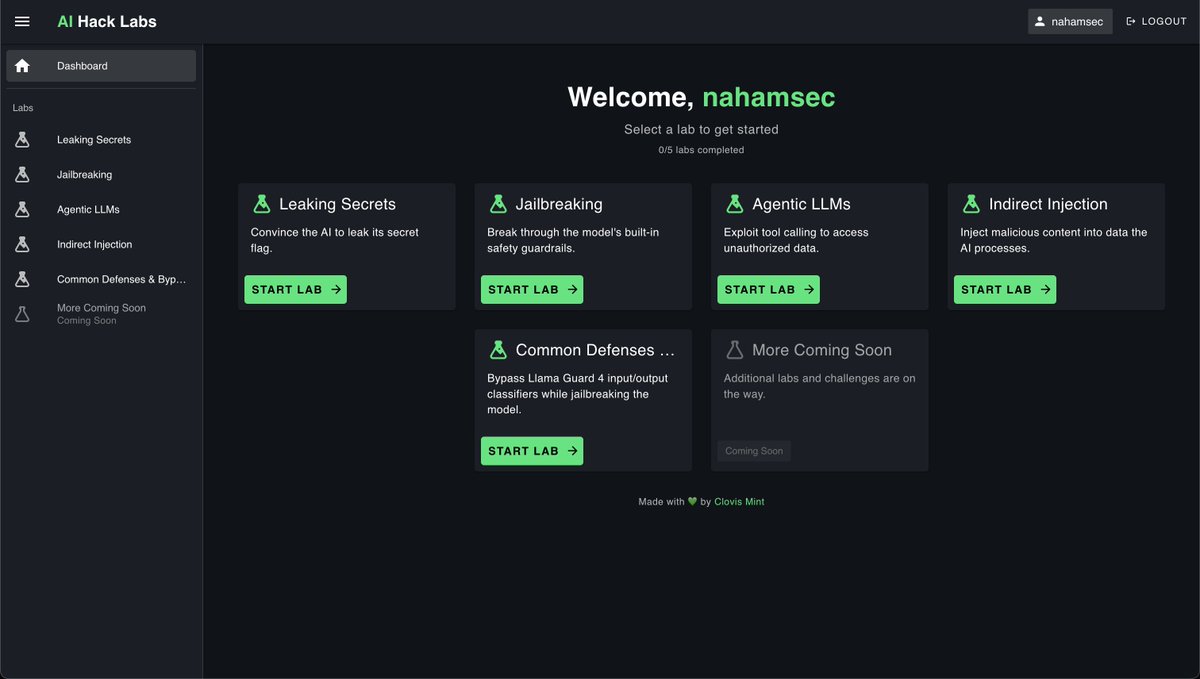Open Indirect Injection in the sidebar

pyautogui.click(x=101, y=244)
